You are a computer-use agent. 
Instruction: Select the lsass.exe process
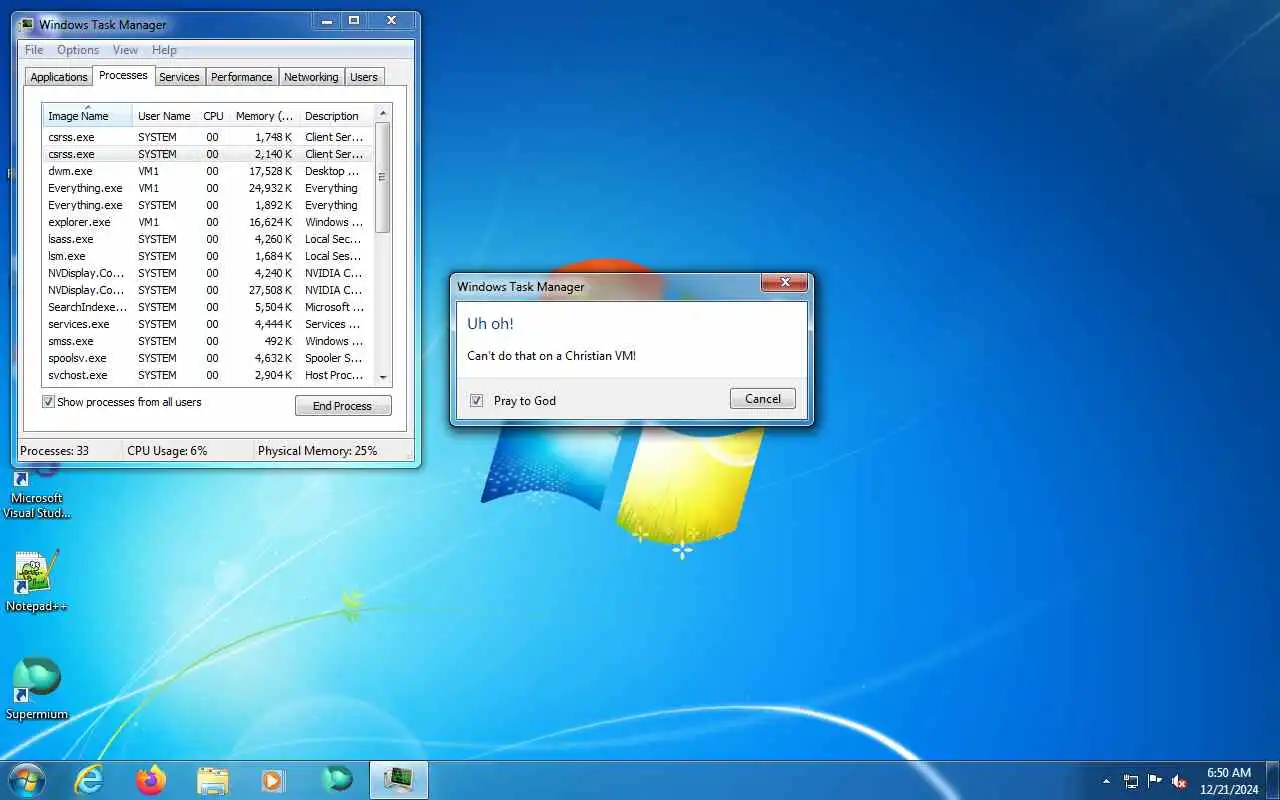[x=208, y=239]
